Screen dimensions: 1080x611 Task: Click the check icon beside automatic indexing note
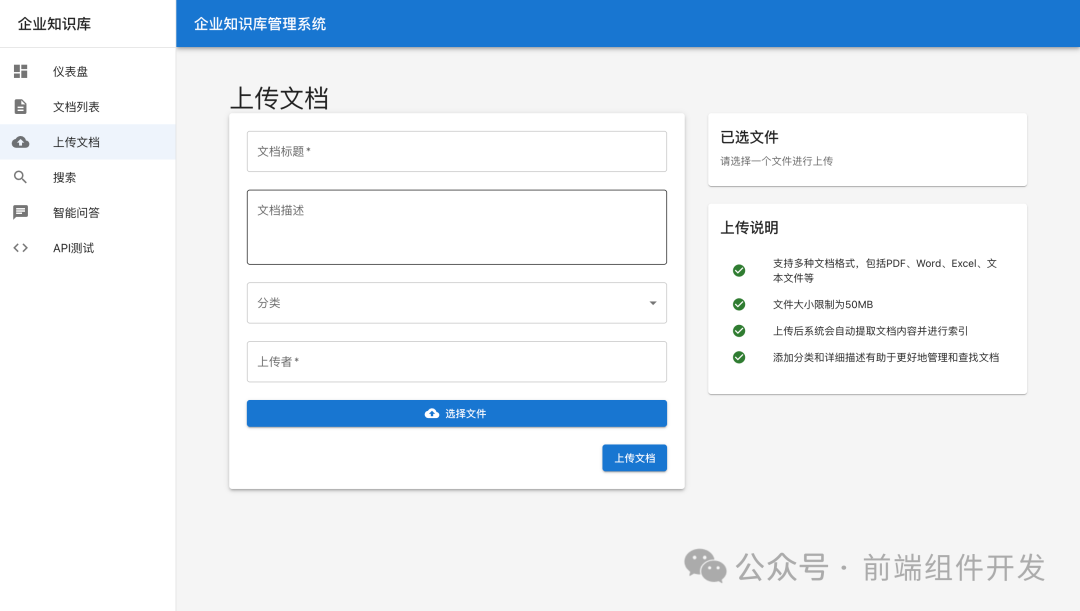tap(739, 330)
